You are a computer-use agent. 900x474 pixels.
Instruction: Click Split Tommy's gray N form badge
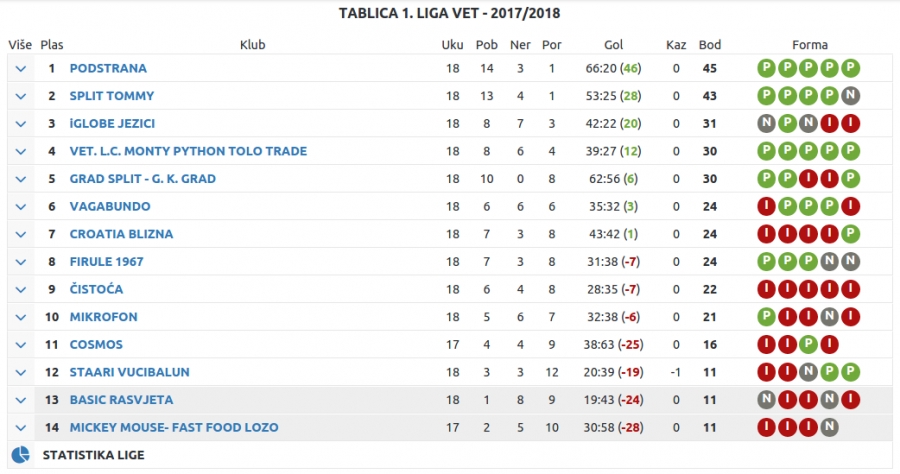point(850,96)
